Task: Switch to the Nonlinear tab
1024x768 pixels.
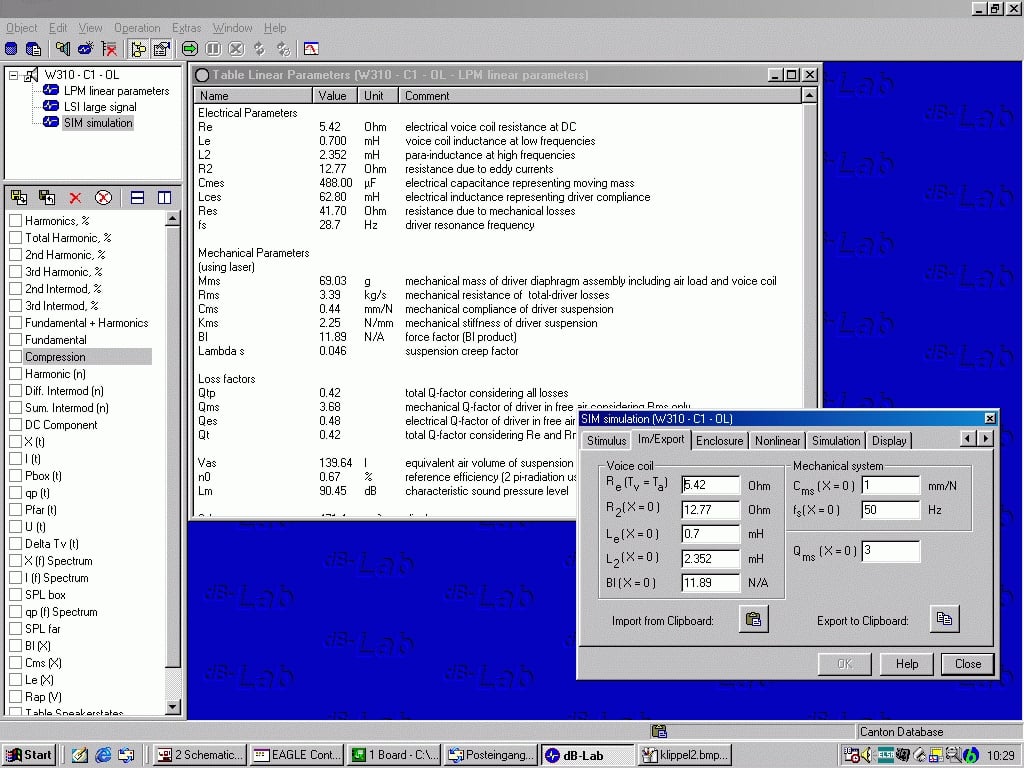Action: click(x=777, y=440)
